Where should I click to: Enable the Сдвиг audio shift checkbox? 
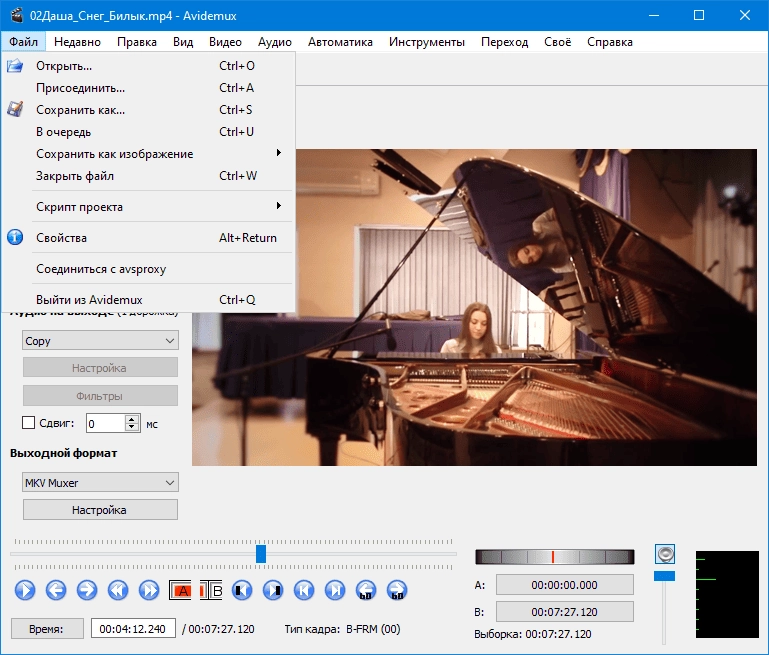(x=28, y=423)
